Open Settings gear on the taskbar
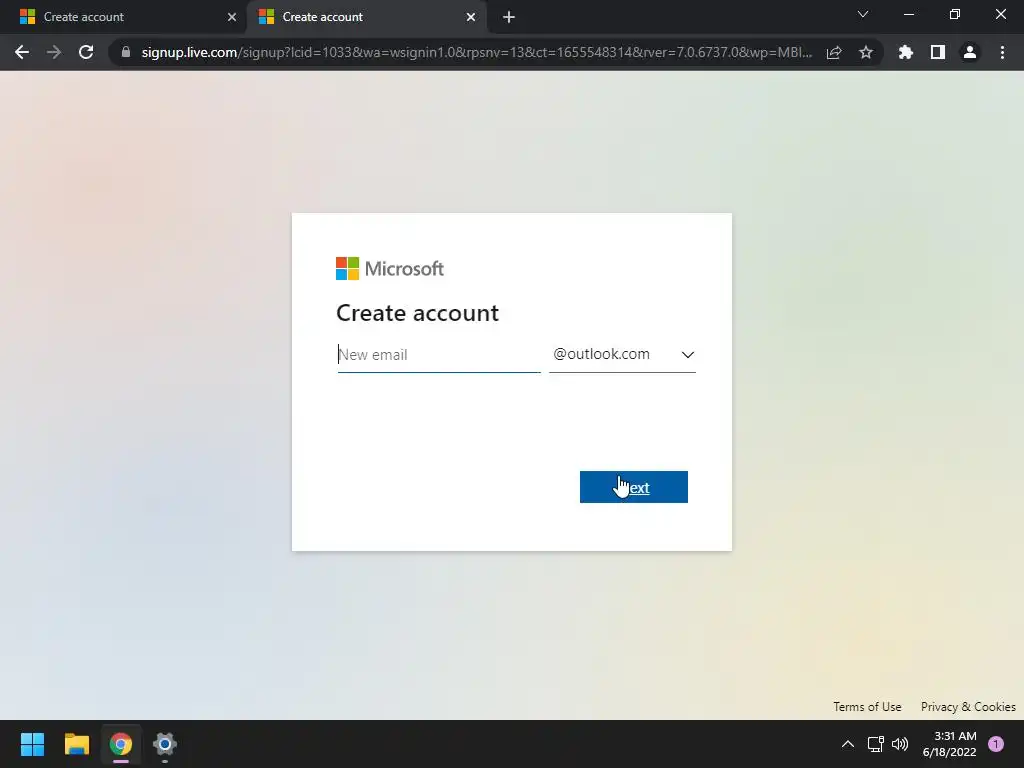This screenshot has height=768, width=1024. pyautogui.click(x=165, y=744)
